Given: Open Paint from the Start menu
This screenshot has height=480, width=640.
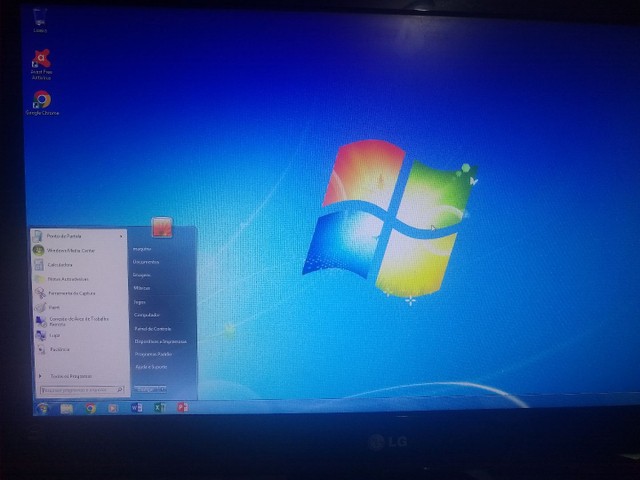Looking at the screenshot, I should coord(79,307).
